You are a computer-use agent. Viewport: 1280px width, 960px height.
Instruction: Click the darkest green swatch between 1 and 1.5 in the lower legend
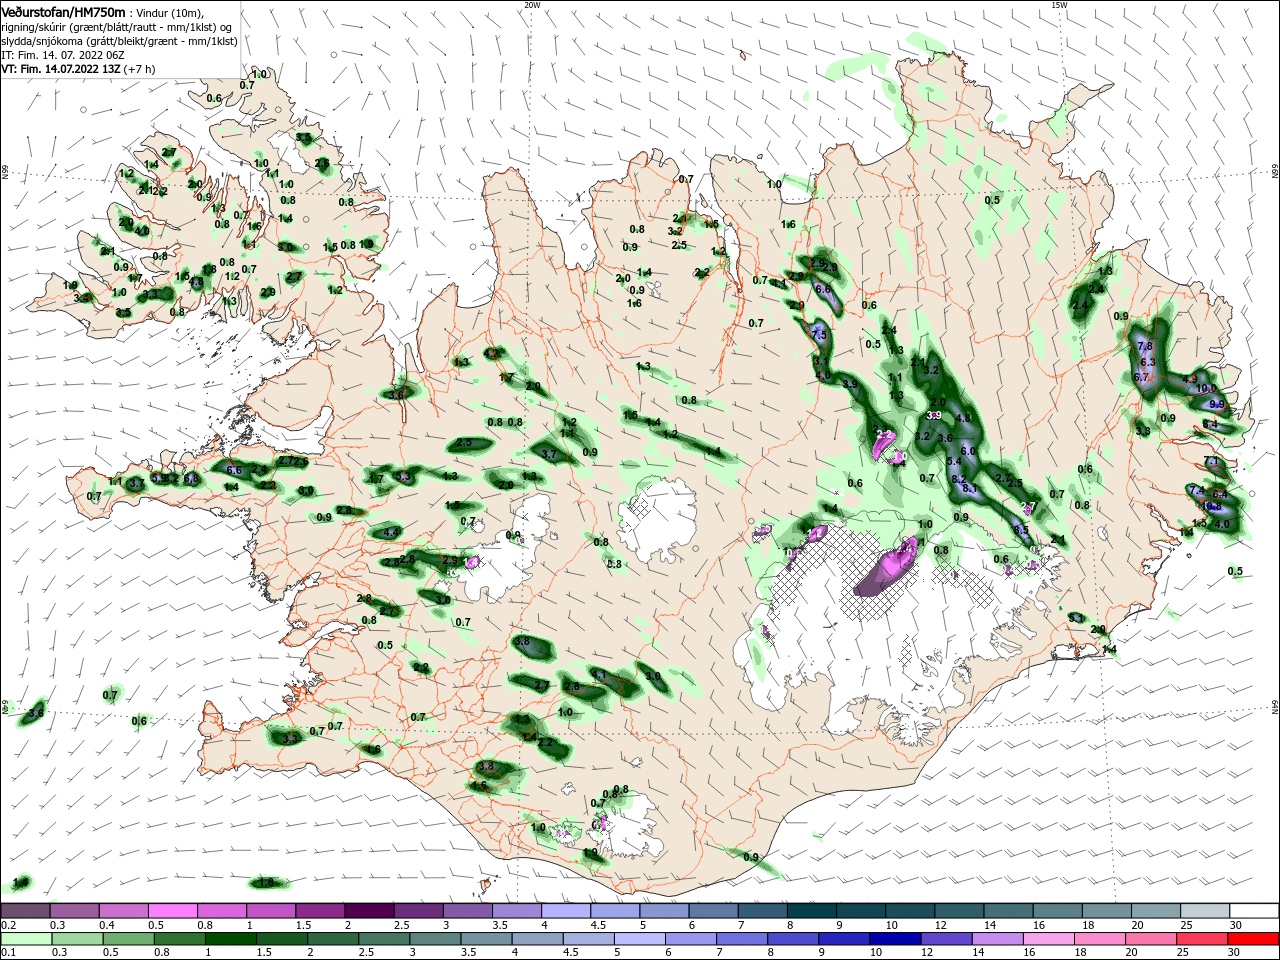[230, 939]
